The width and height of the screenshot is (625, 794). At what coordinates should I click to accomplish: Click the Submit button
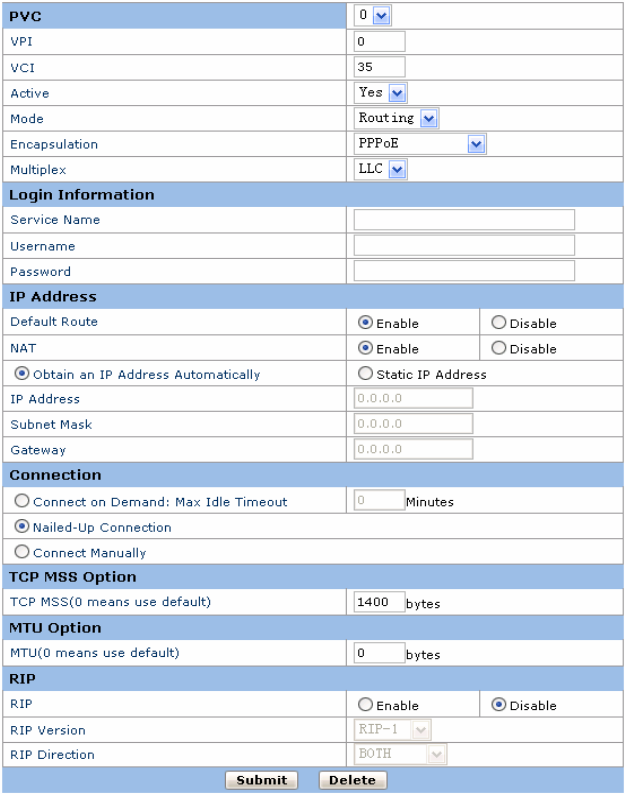pyautogui.click(x=261, y=780)
